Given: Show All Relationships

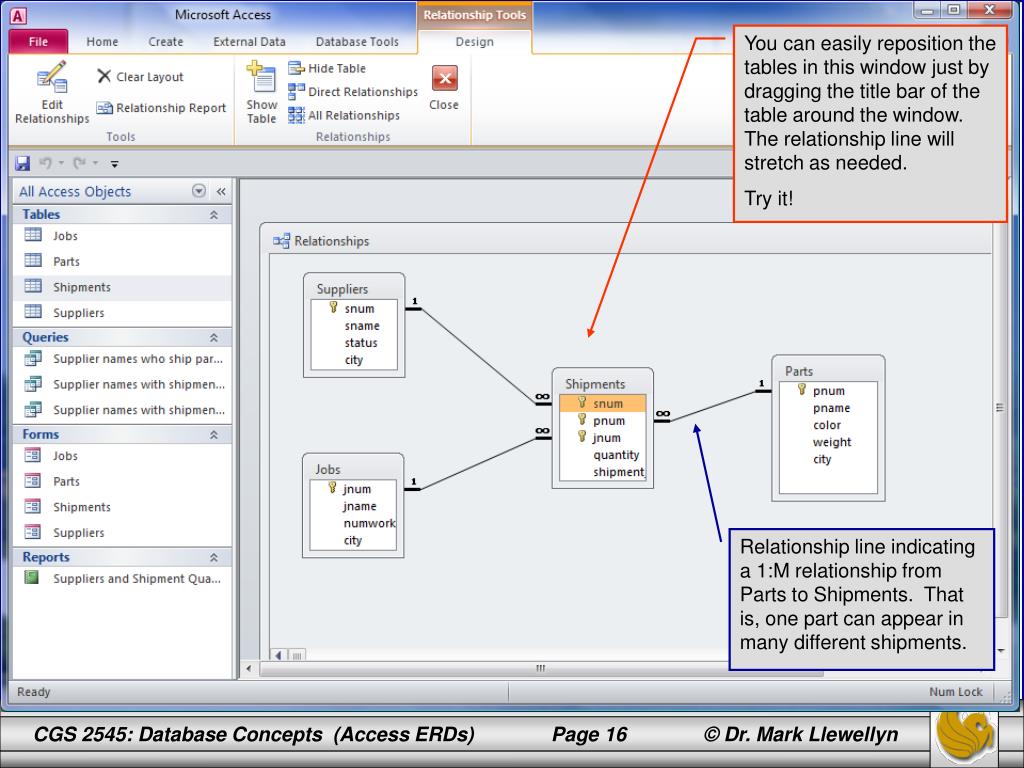Looking at the screenshot, I should click(x=344, y=115).
